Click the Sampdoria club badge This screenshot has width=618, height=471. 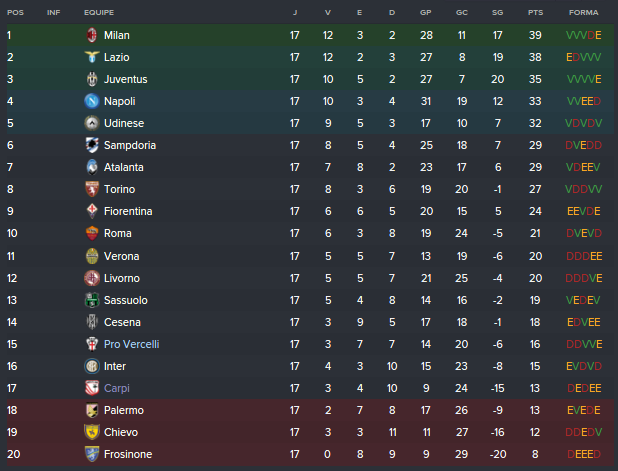coord(92,145)
